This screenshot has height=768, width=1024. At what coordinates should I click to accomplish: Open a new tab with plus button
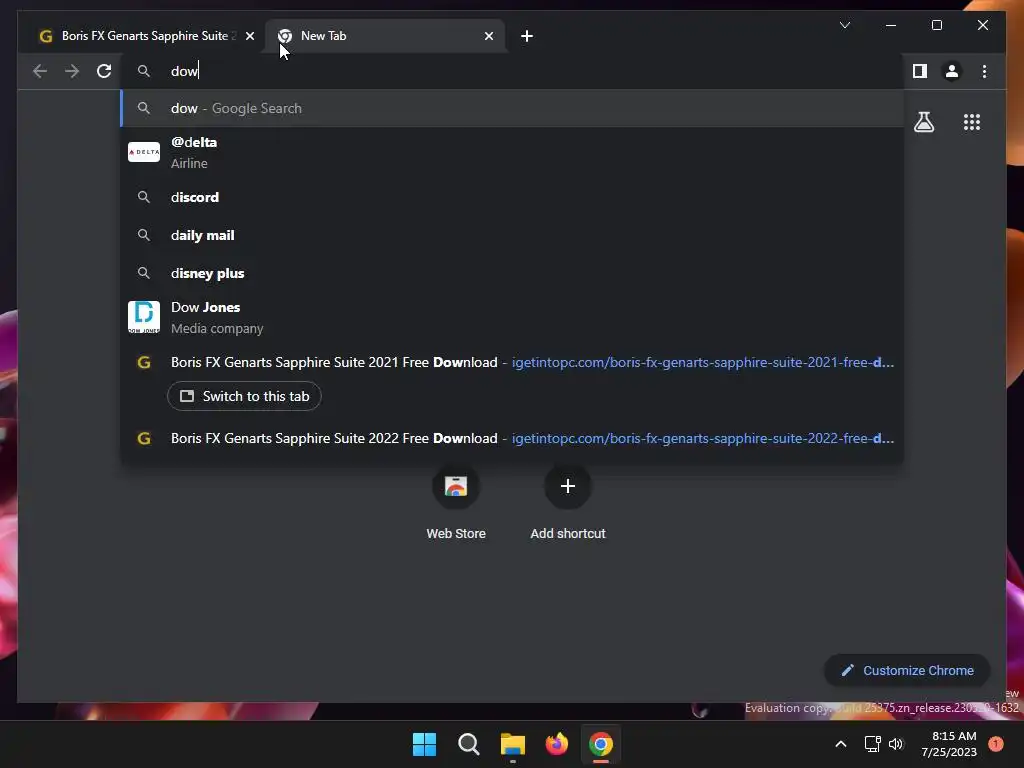pos(527,36)
